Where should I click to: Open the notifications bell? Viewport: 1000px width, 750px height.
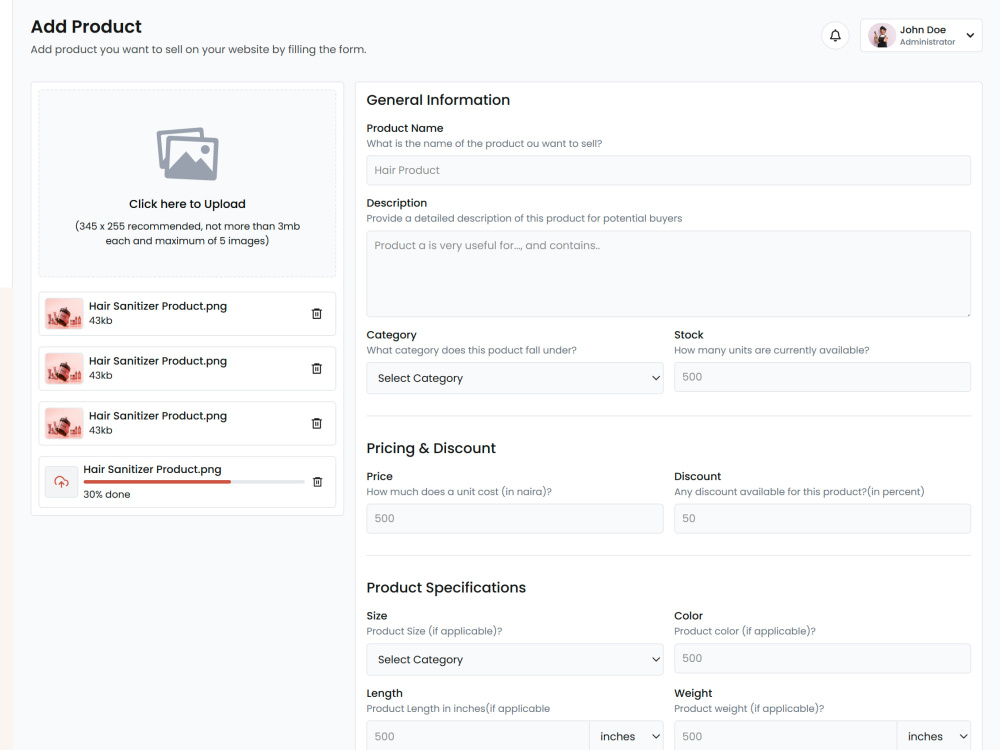point(835,36)
